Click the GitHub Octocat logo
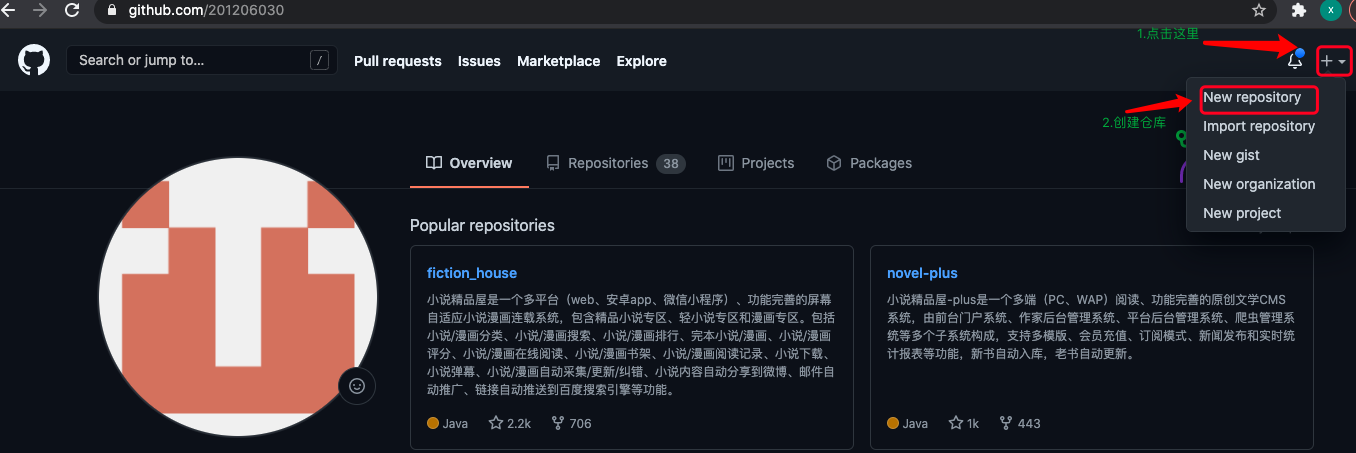1356x453 pixels. [34, 60]
